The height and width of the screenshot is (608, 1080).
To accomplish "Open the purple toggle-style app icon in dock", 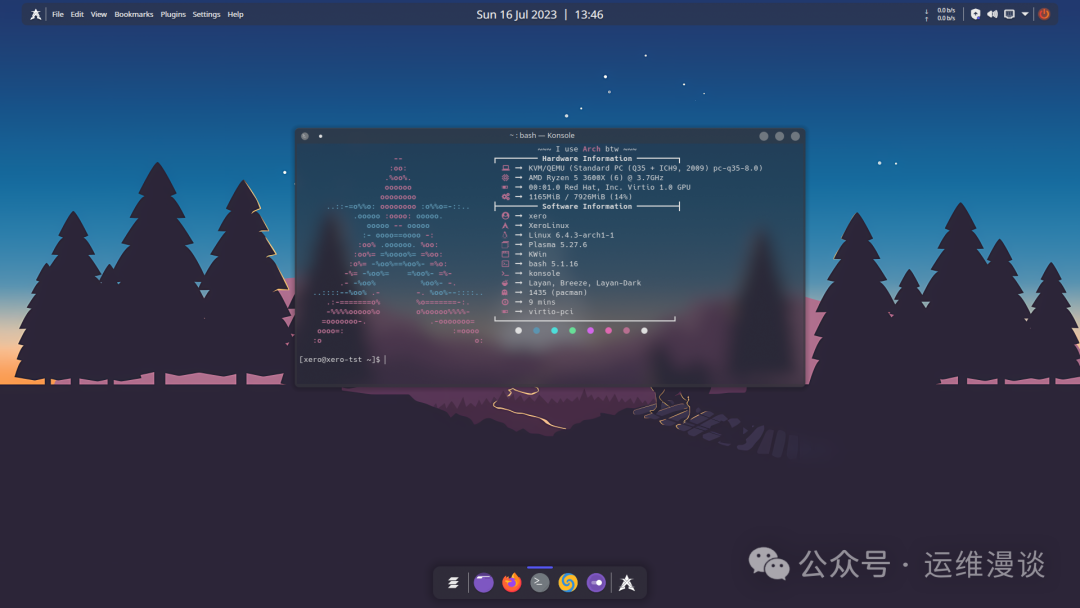I will 595,582.
